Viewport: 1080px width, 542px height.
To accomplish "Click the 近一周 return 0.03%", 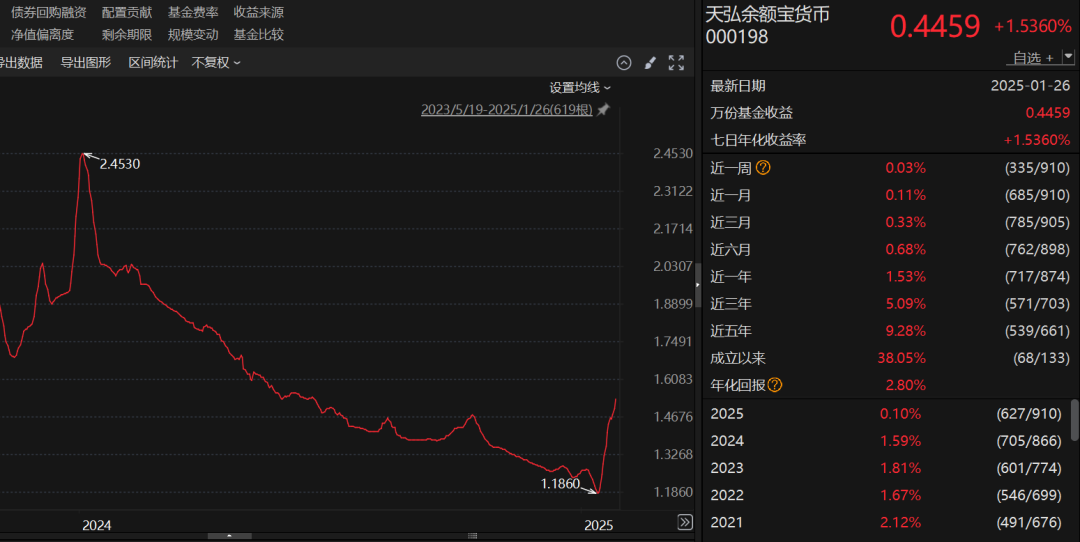I will coord(906,168).
